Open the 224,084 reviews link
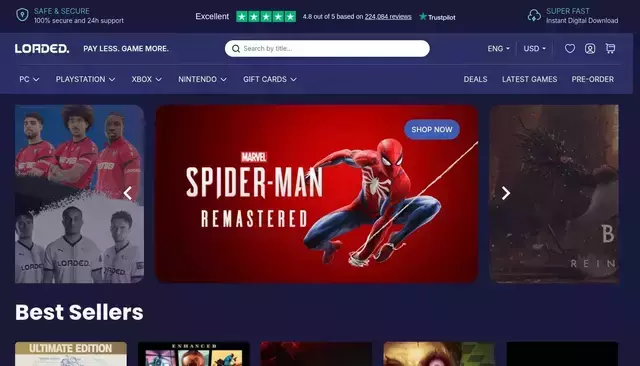This screenshot has width=640, height=366. [x=388, y=17]
